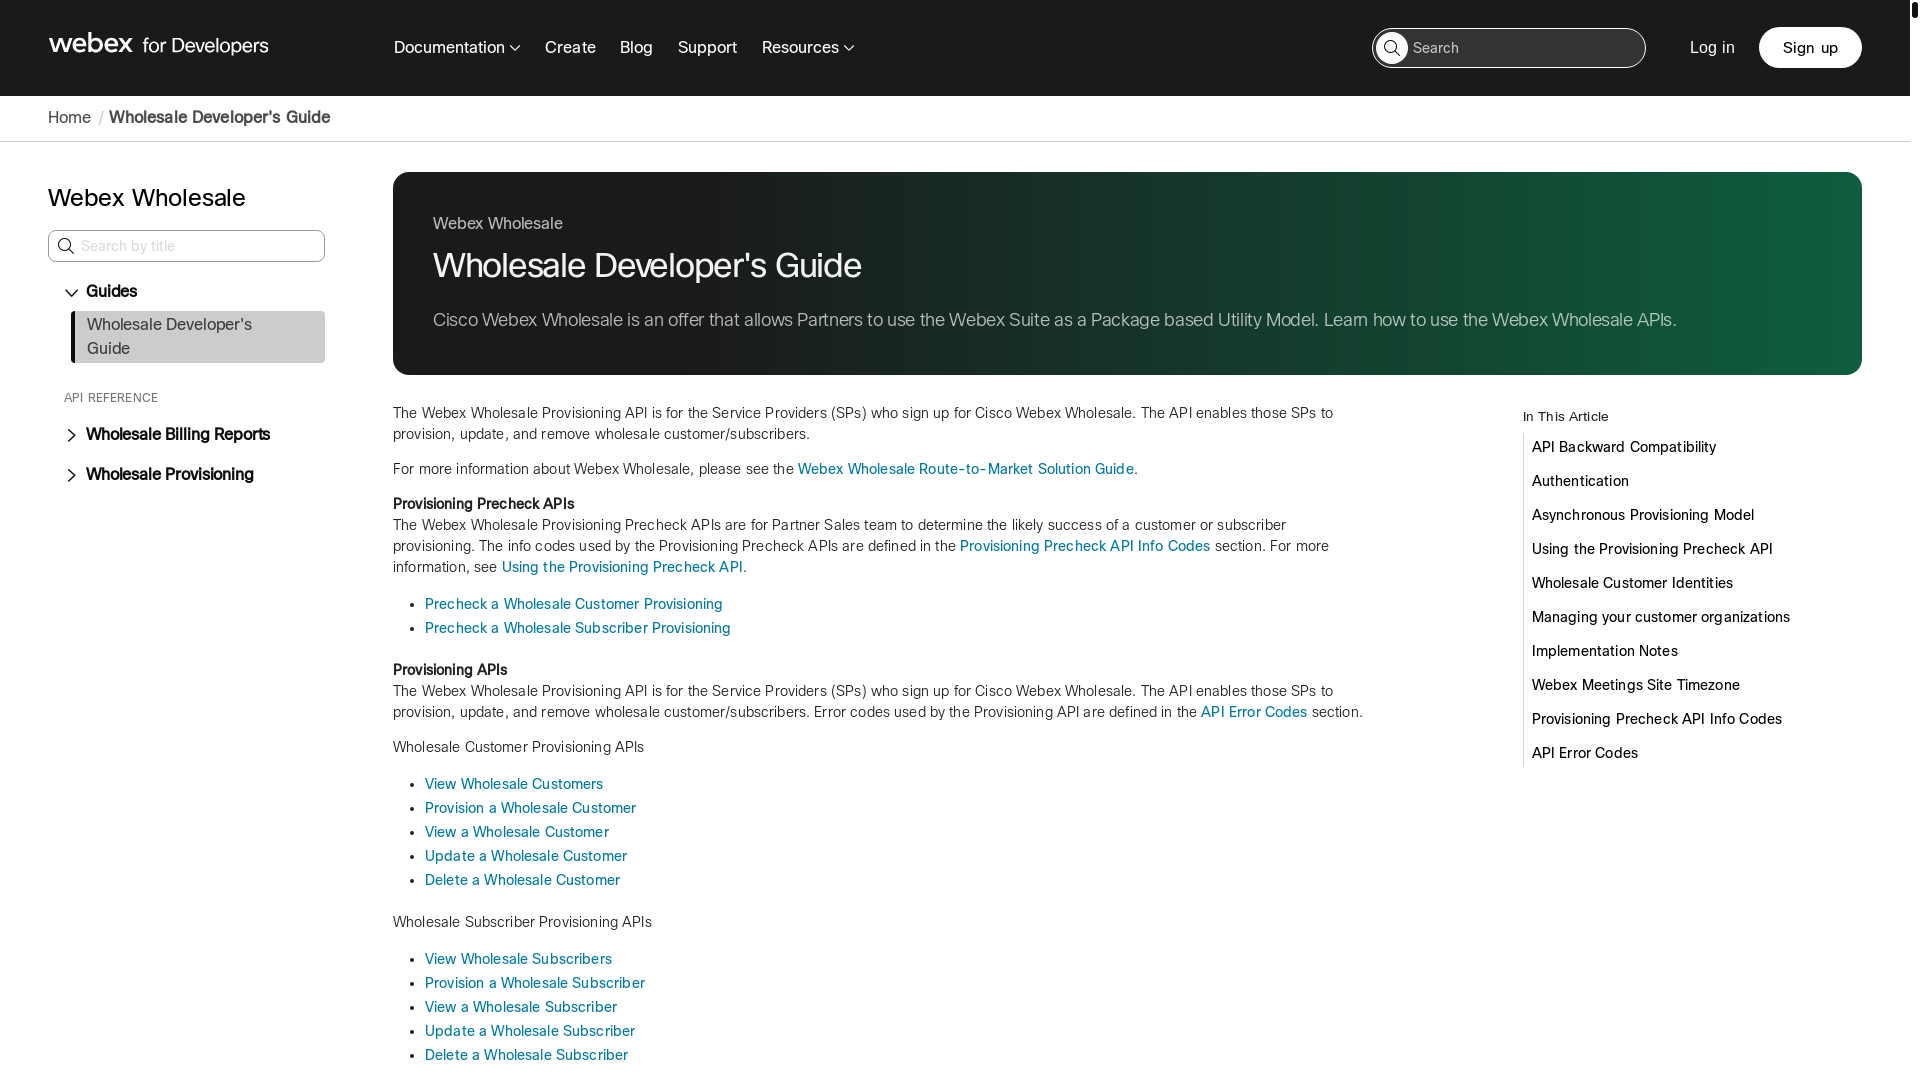Open Provisioning Precheck API Info Codes link
1920x1080 pixels.
click(x=1084, y=546)
